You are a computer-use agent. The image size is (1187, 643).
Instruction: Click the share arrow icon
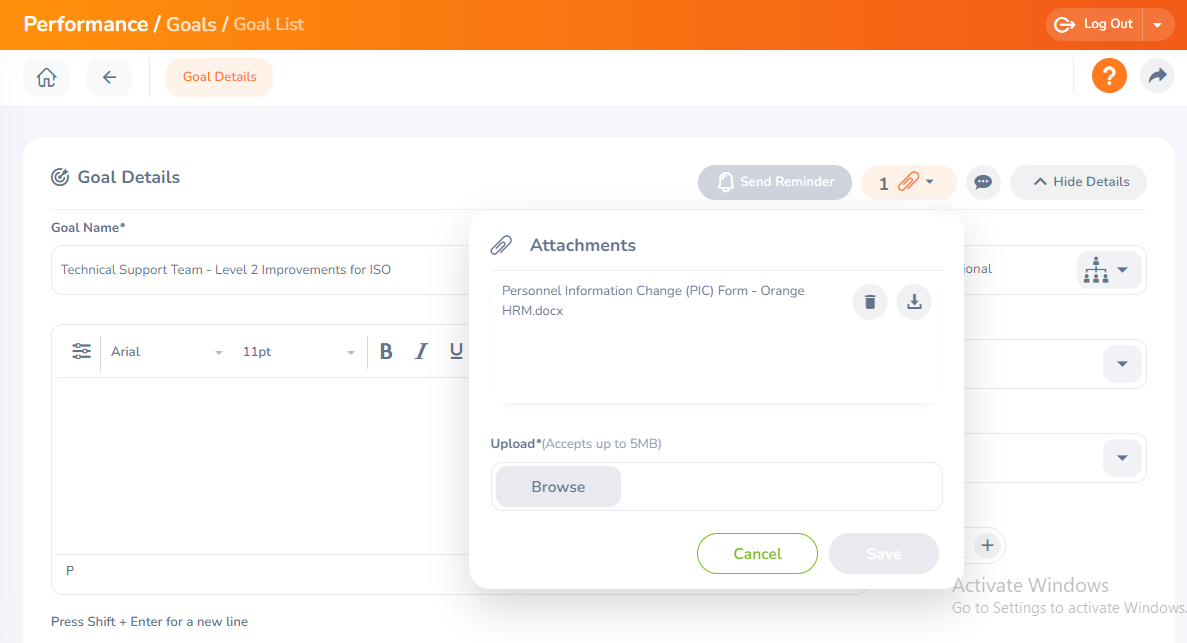[1157, 75]
